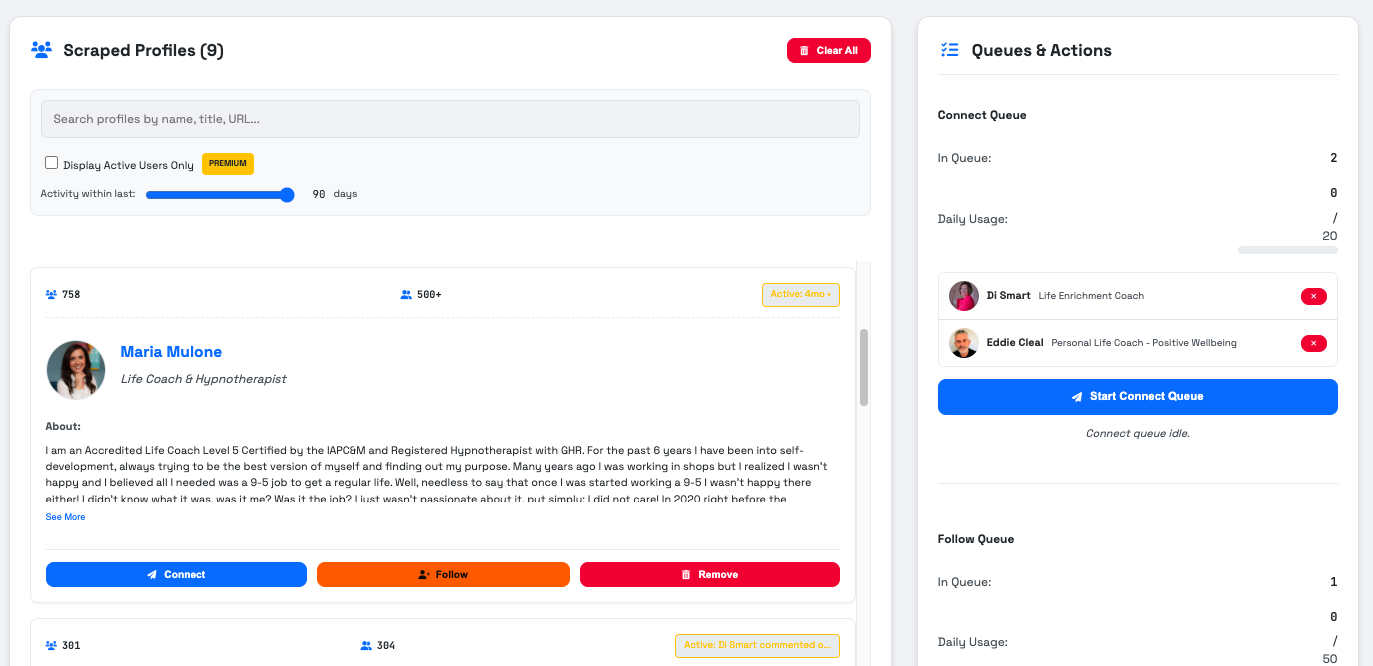Viewport: 1373px width, 666px height.
Task: Remove Eddie Cleal from the Connect Queue
Action: point(1313,343)
